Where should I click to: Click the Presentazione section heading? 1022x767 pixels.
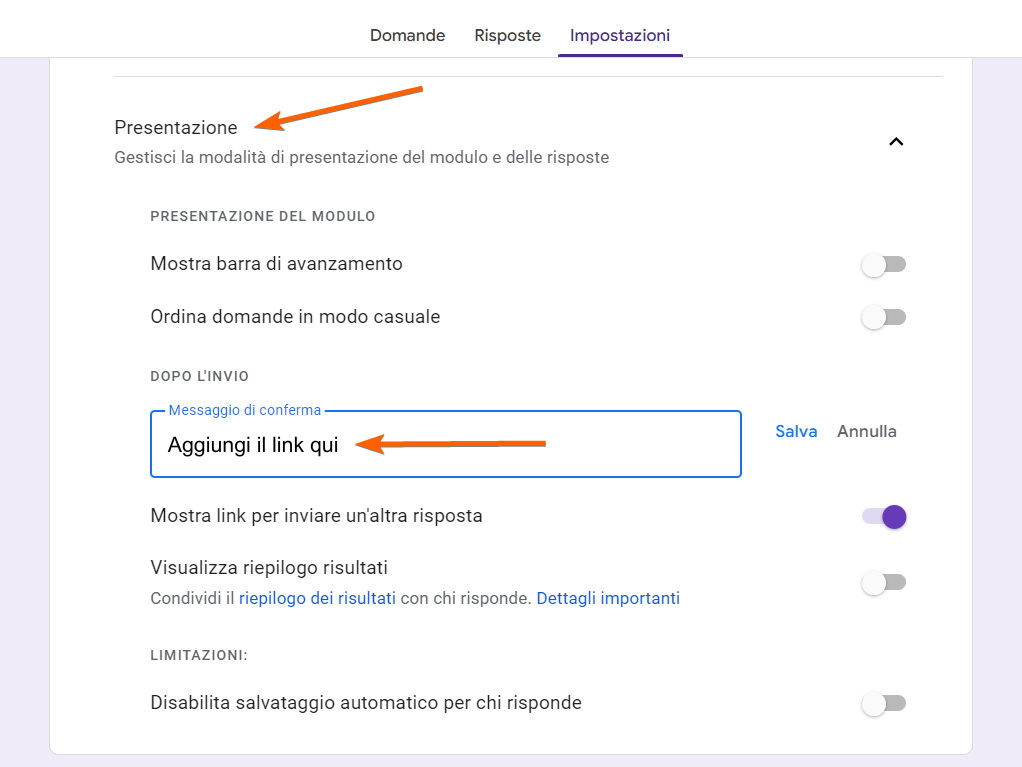(176, 128)
